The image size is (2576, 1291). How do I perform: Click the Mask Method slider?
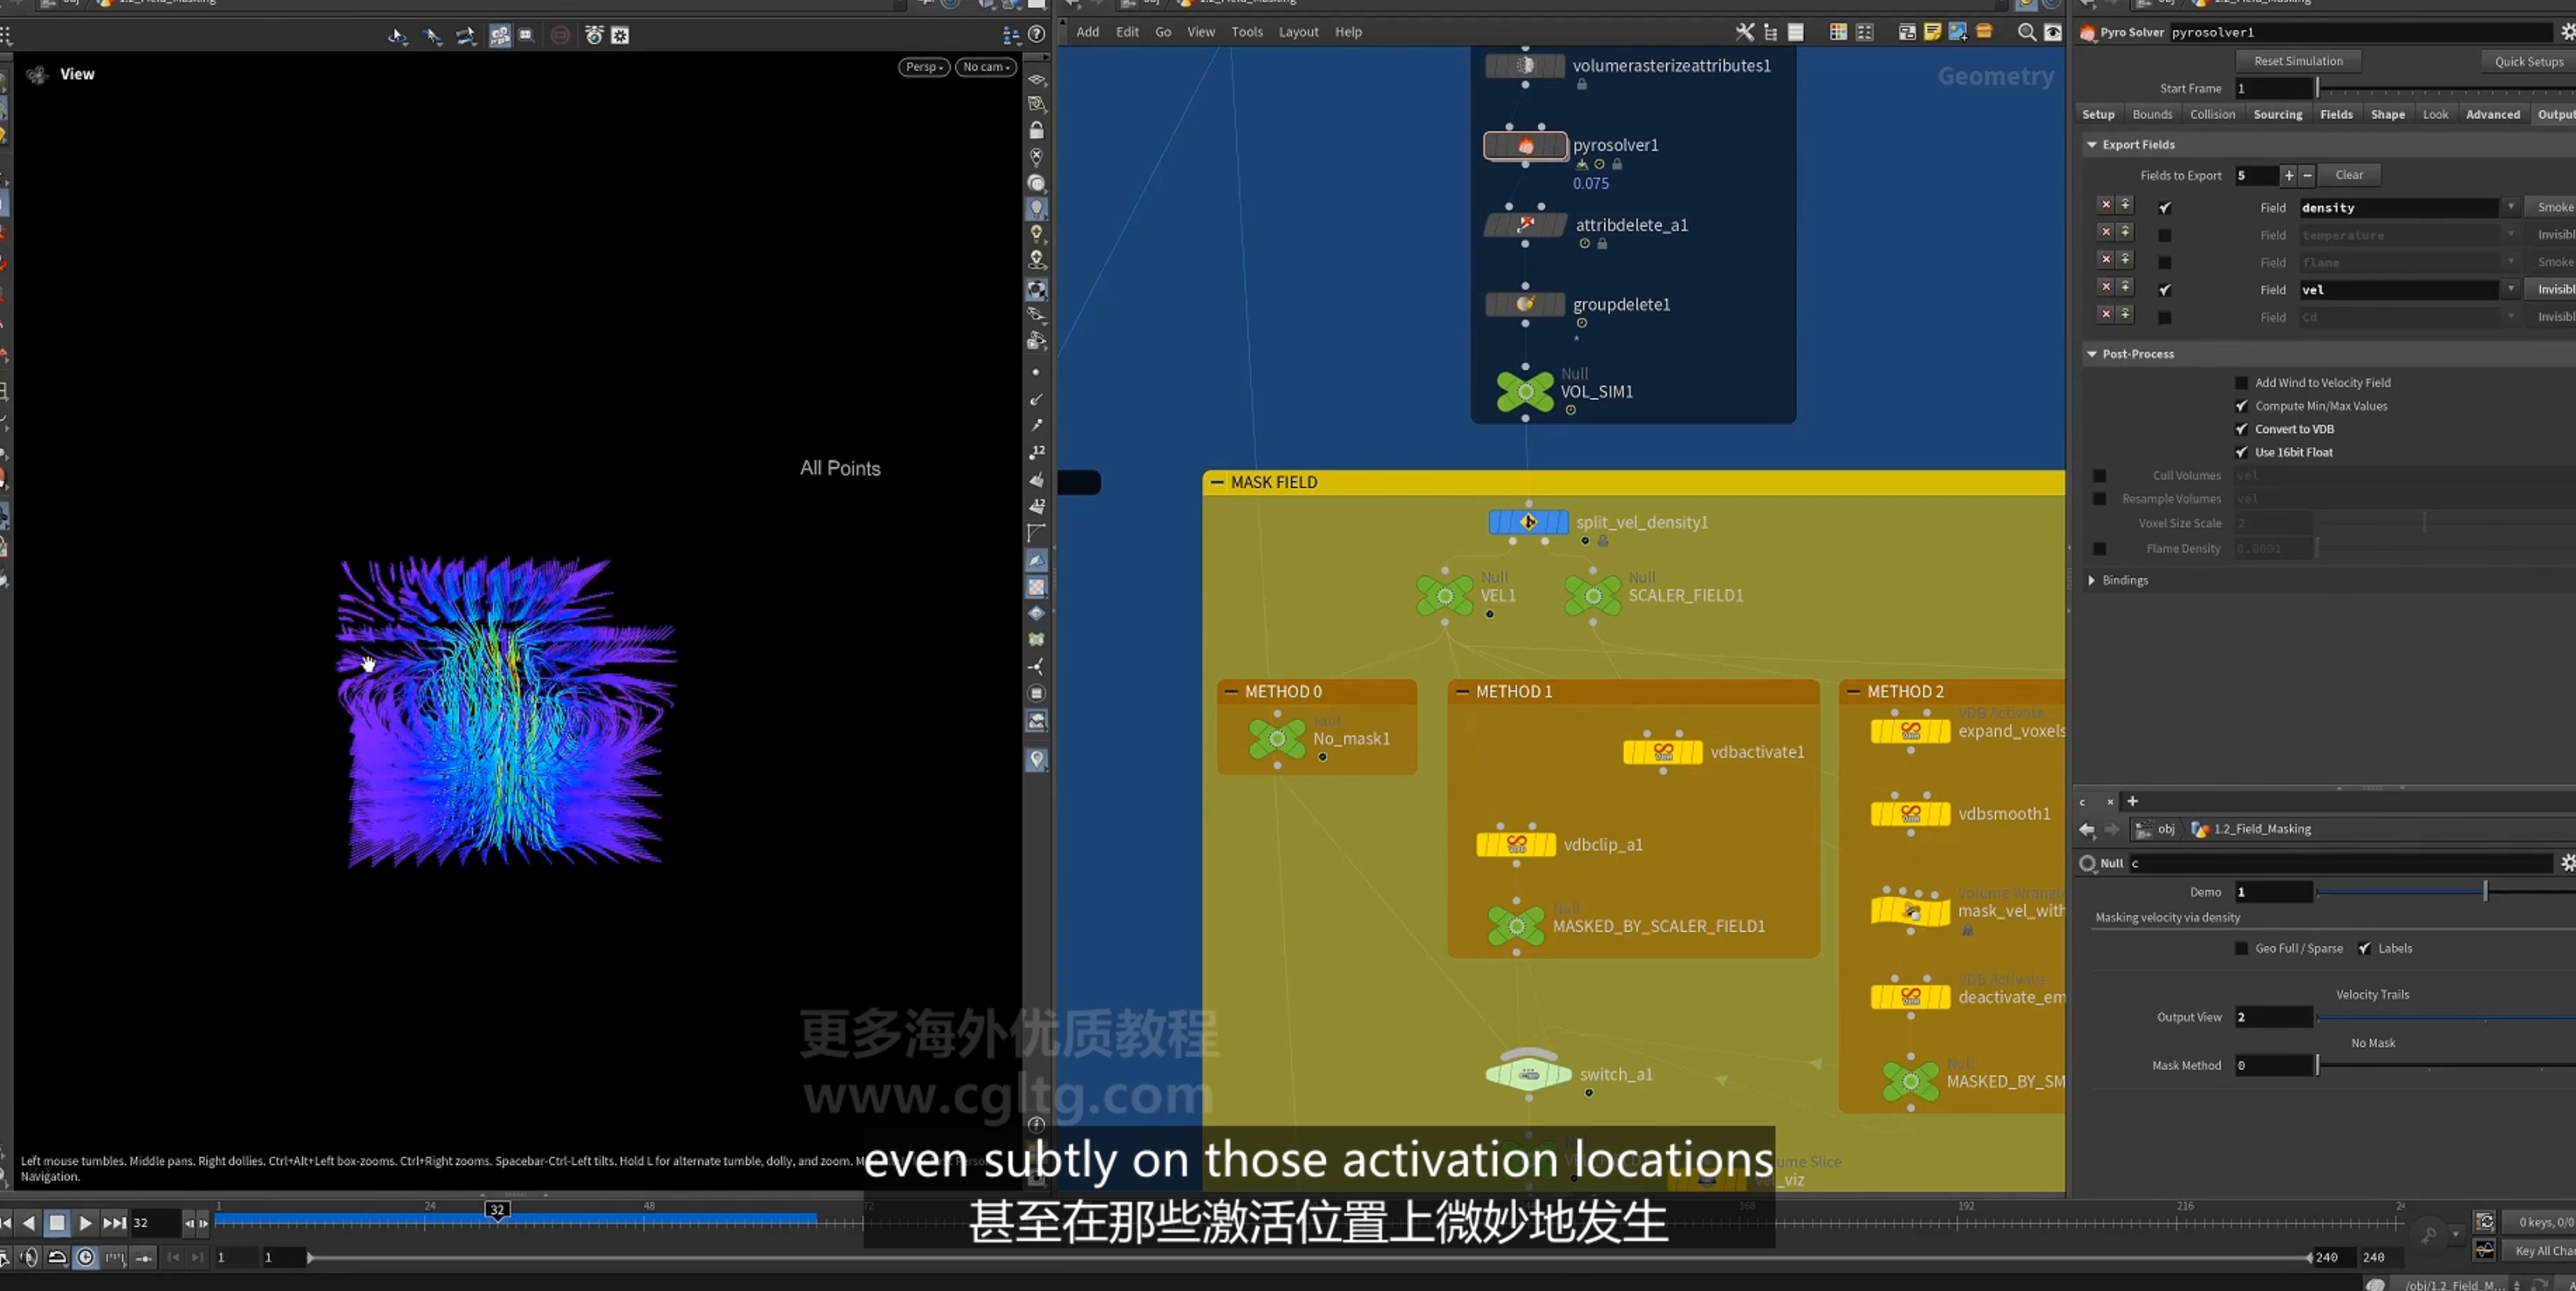[2445, 1066]
